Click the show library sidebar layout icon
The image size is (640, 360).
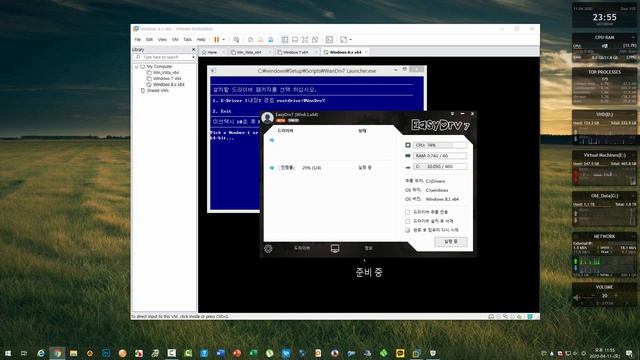(x=284, y=40)
